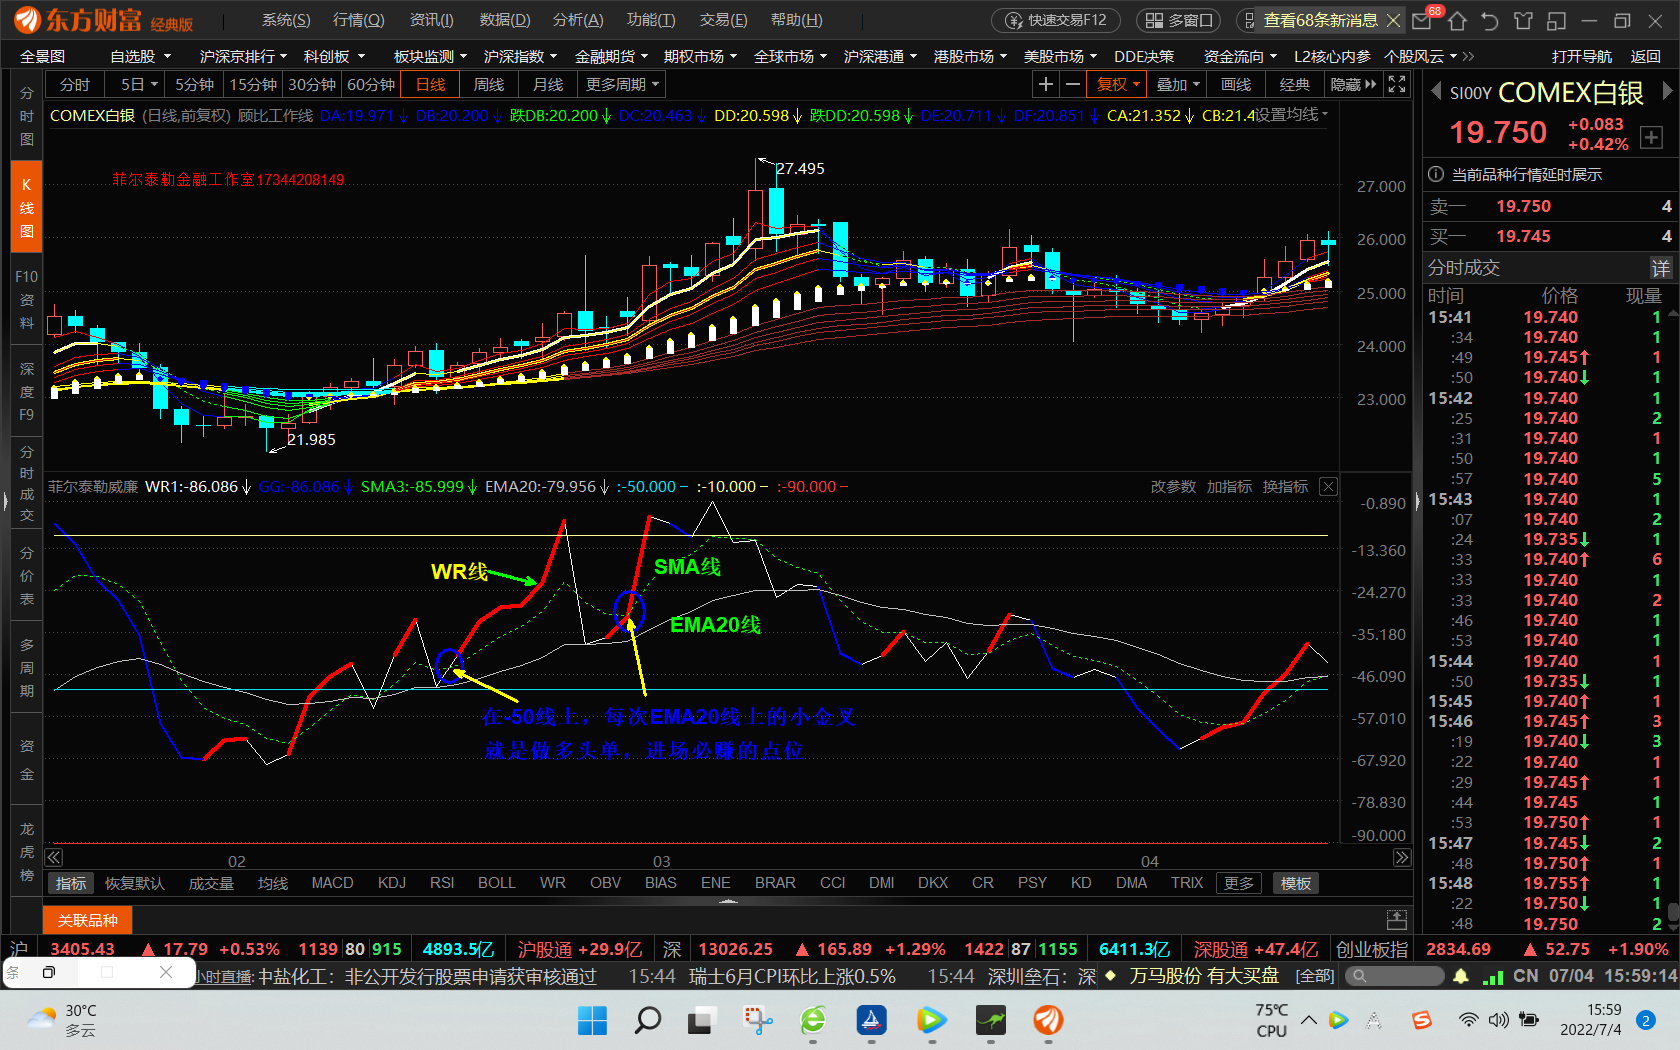The image size is (1680, 1050).
Task: Zoom out chart with minus icon
Action: (x=1073, y=85)
